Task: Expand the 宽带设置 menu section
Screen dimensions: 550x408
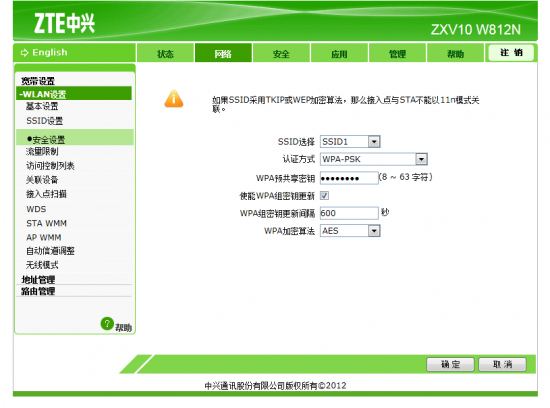Action: click(x=38, y=81)
